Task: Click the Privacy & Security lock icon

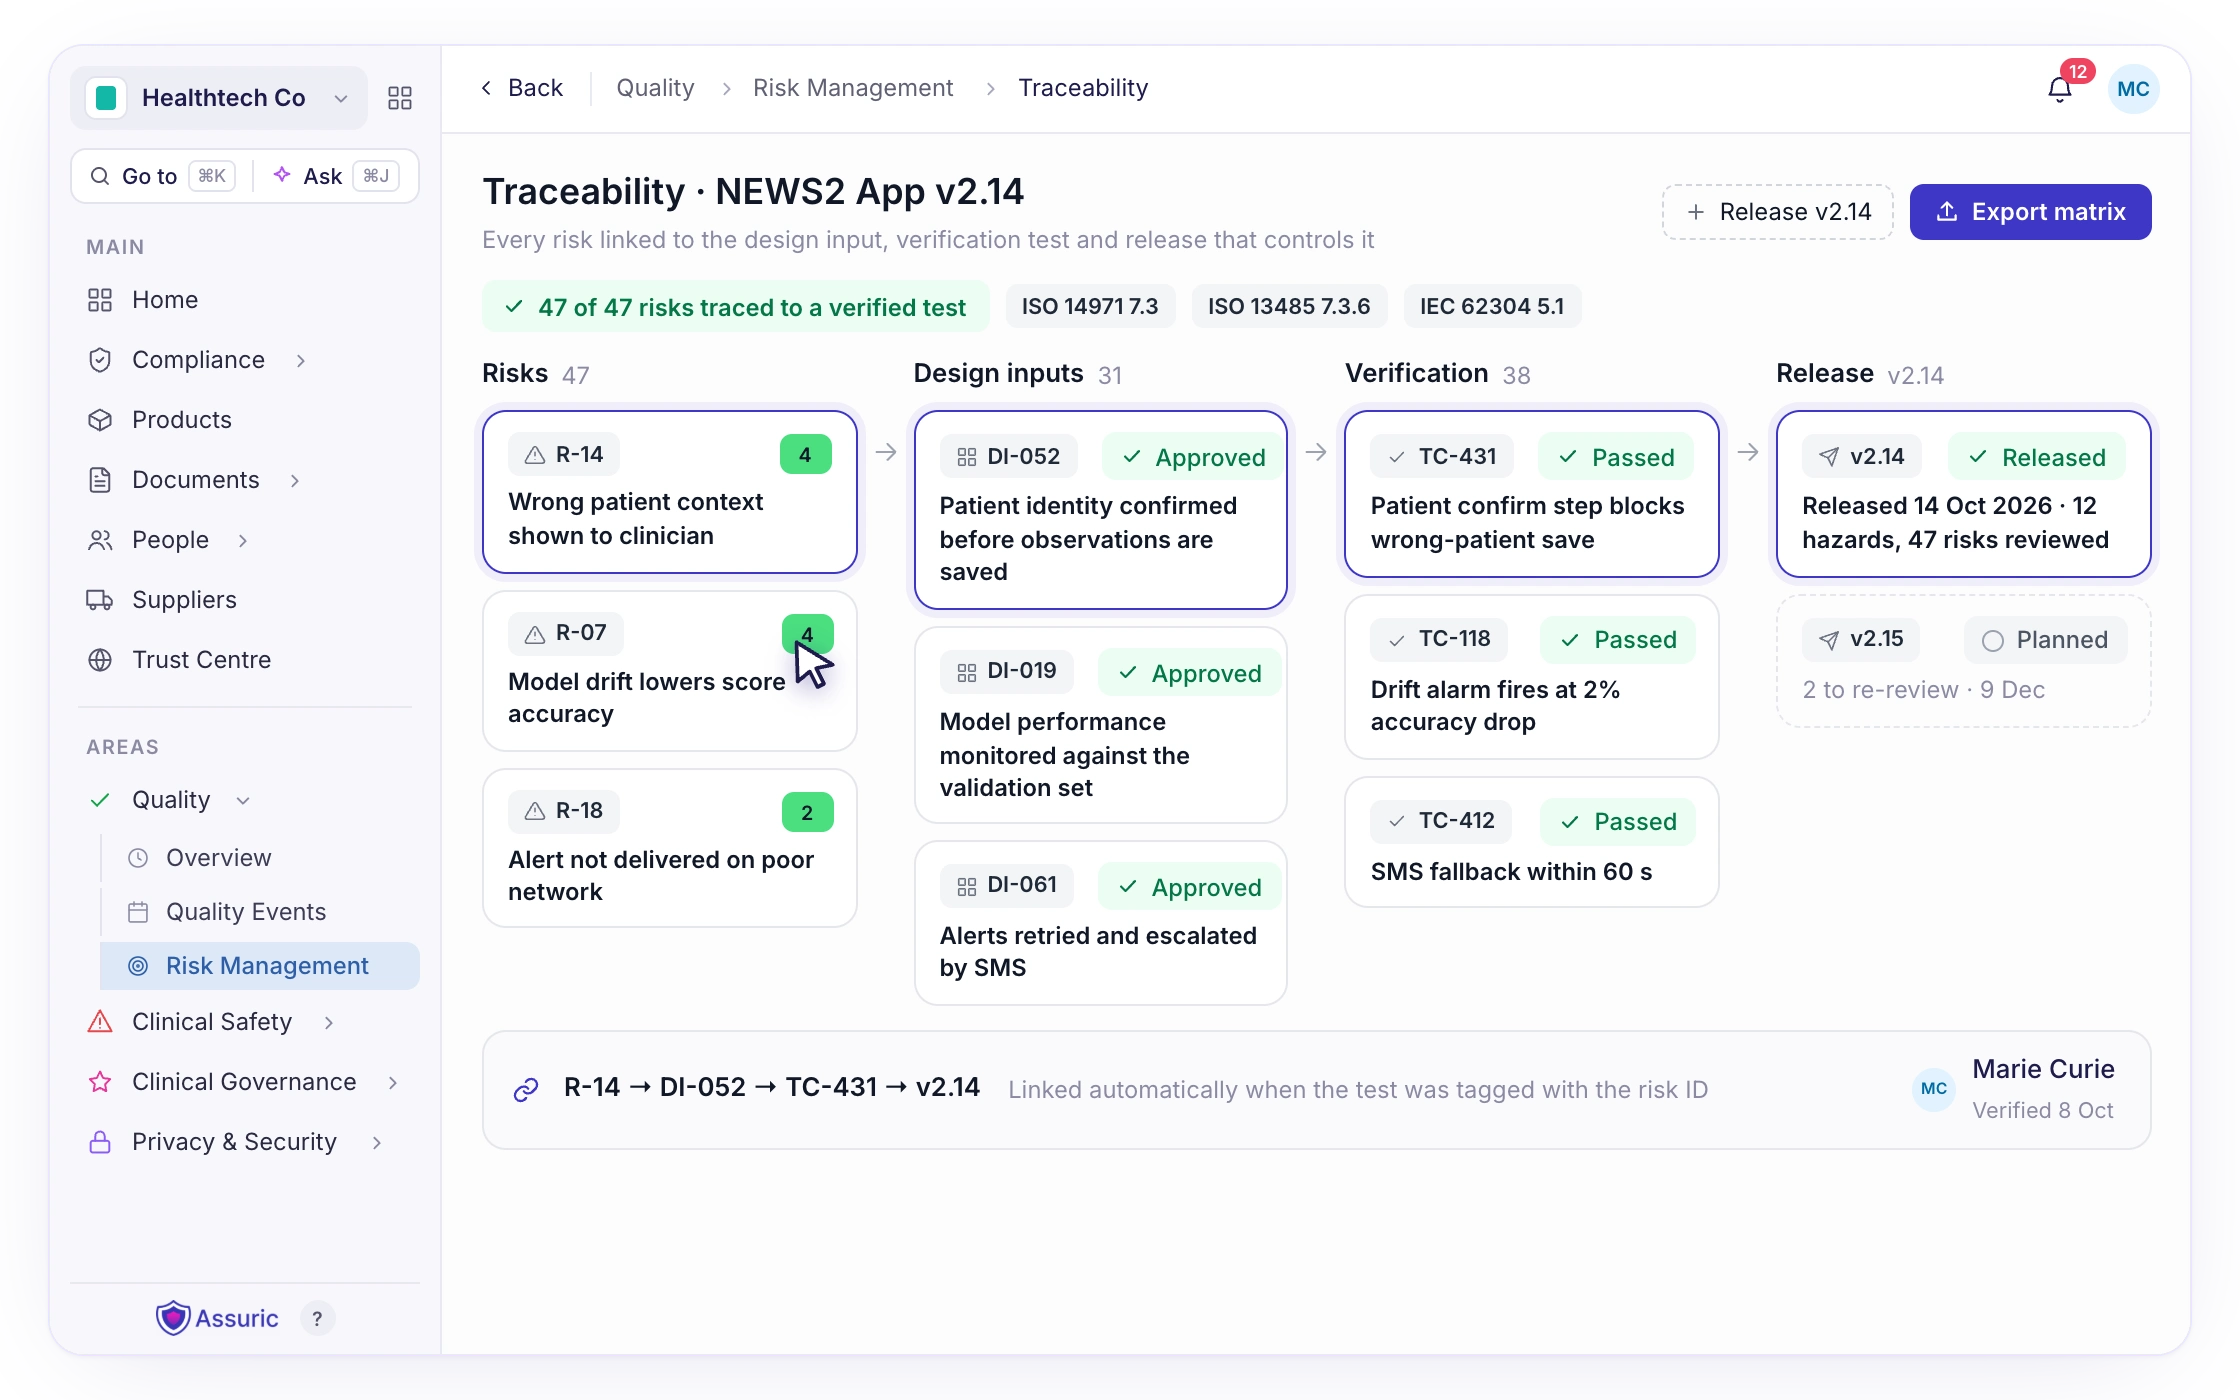Action: click(100, 1142)
